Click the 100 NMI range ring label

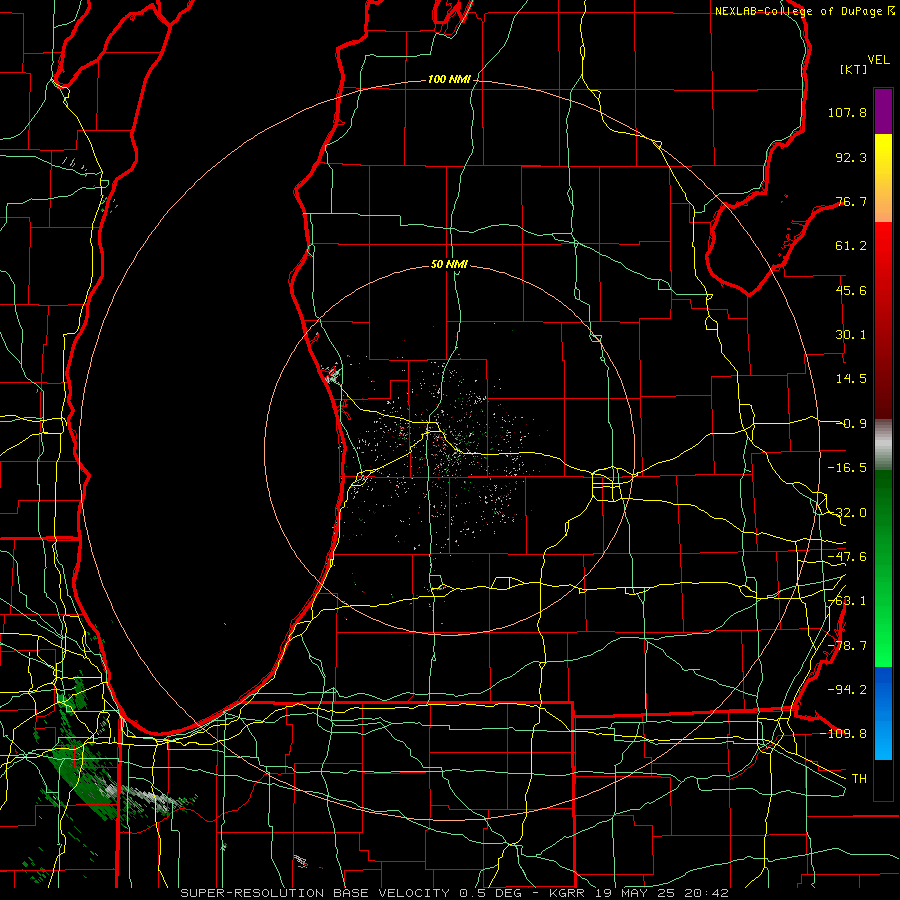449,79
